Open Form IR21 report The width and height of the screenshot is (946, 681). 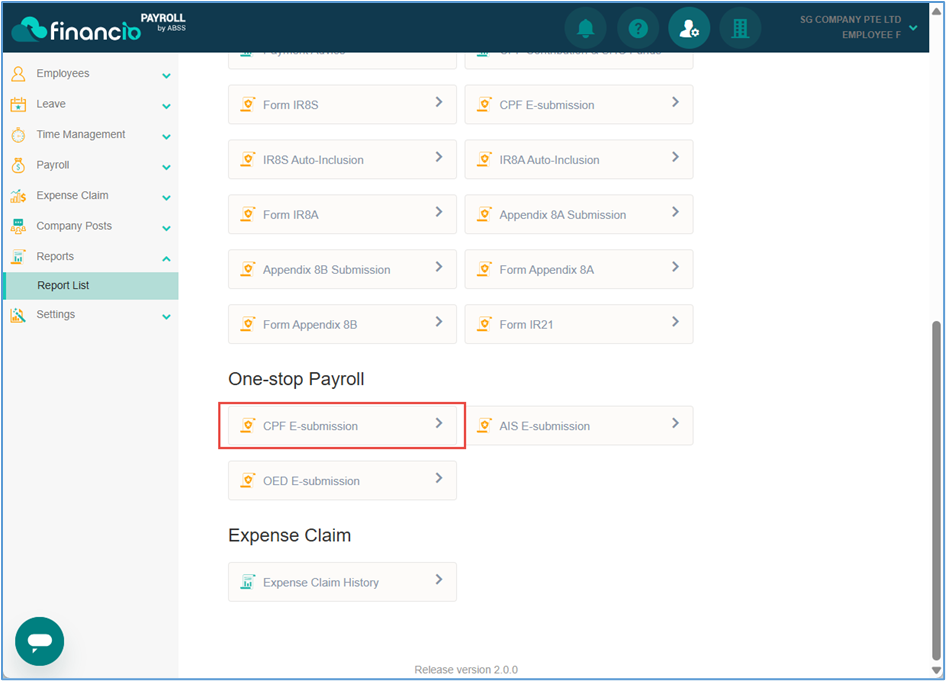[x=579, y=324]
